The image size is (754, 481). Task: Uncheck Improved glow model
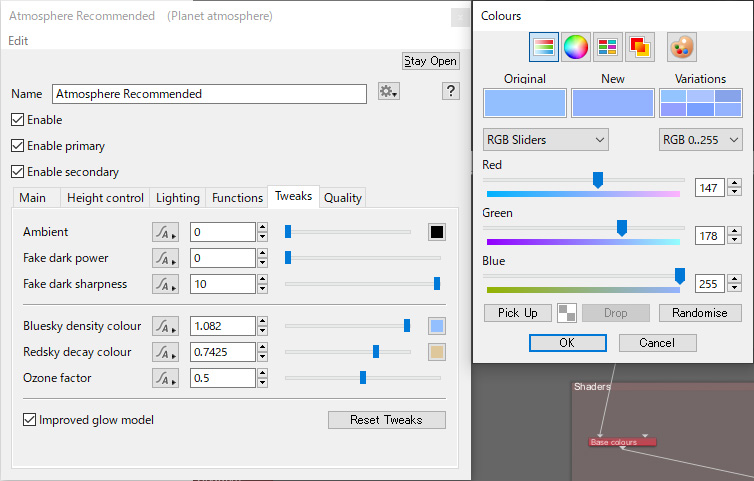[29, 420]
